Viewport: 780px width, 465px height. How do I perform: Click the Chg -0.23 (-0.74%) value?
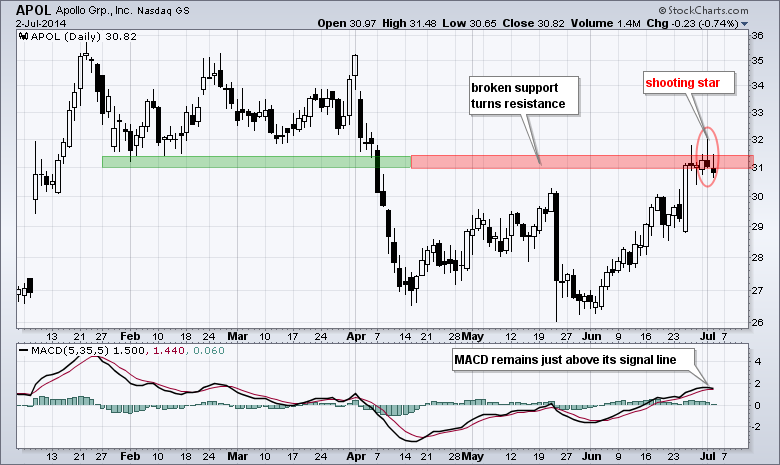692,23
